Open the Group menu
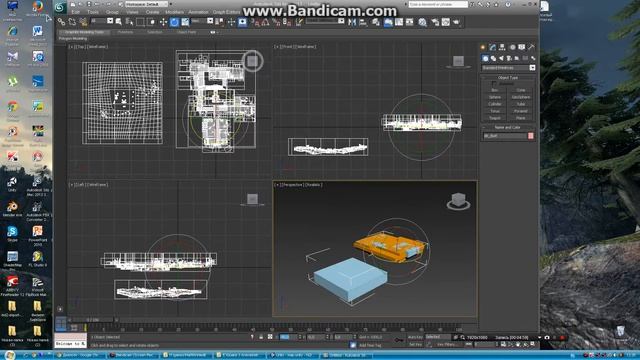 pos(112,12)
